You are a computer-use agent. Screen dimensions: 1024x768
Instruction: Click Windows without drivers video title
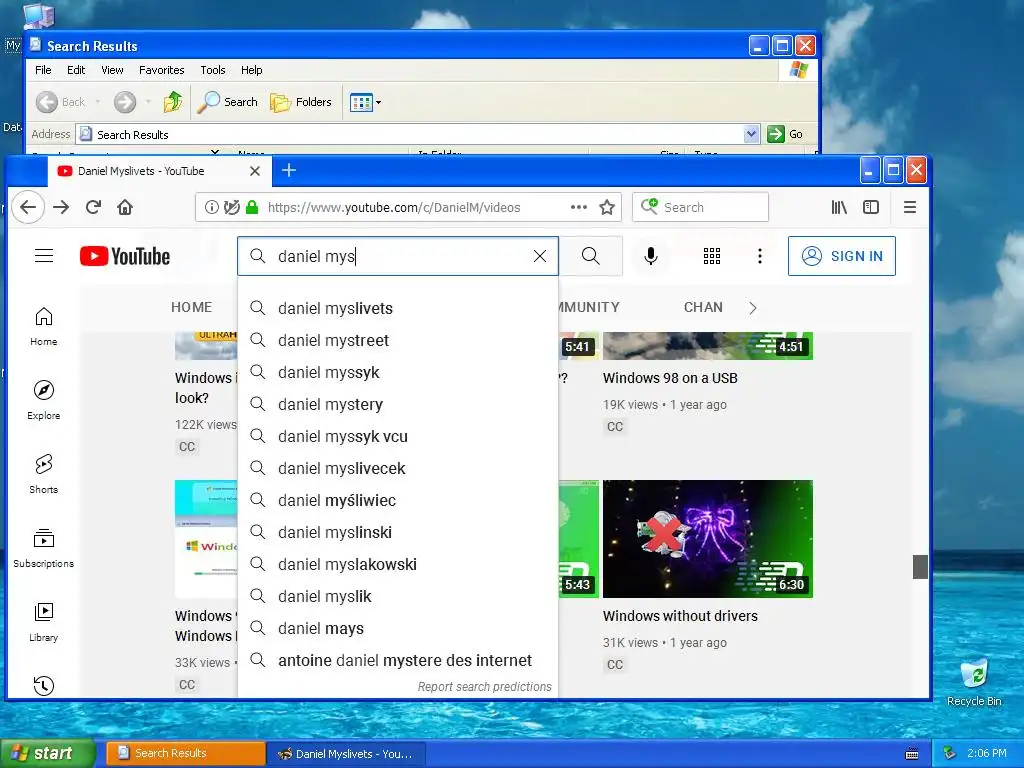coord(680,616)
